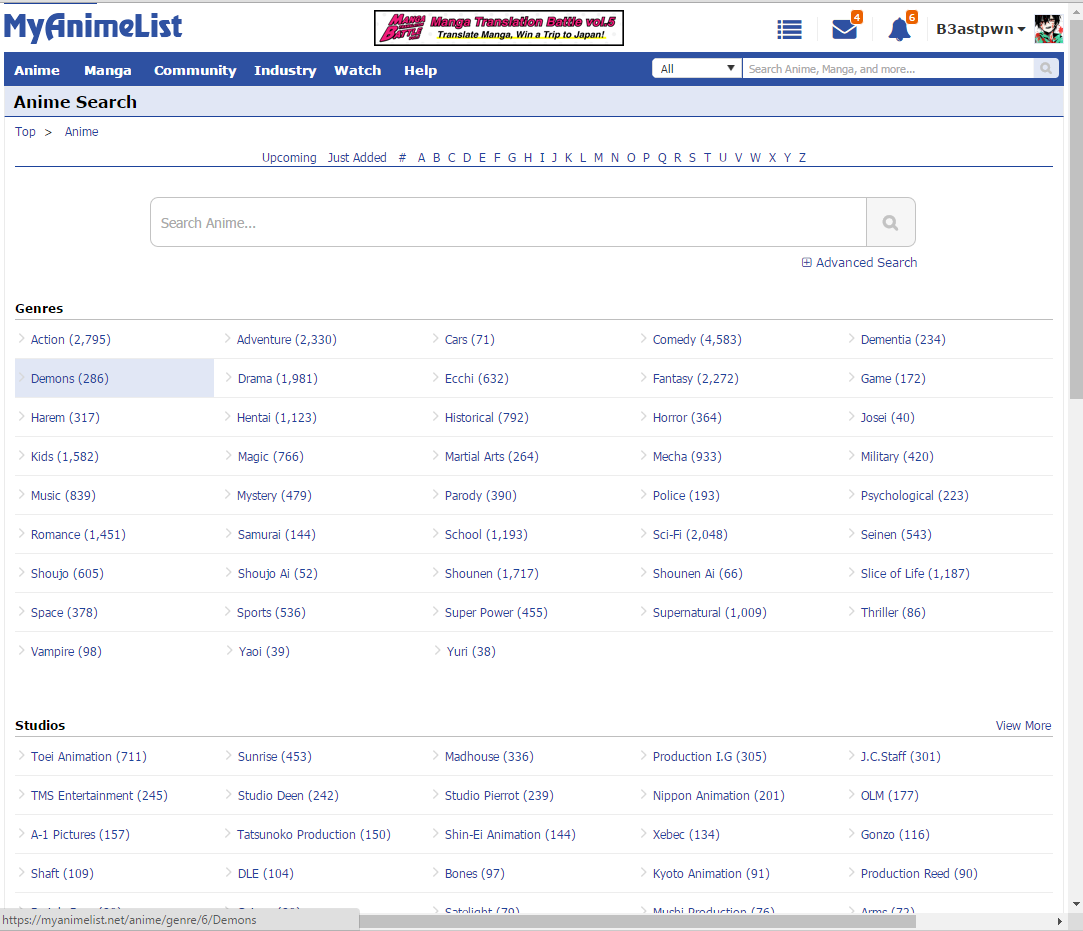Open the Thriller (86) genre

[x=893, y=613]
